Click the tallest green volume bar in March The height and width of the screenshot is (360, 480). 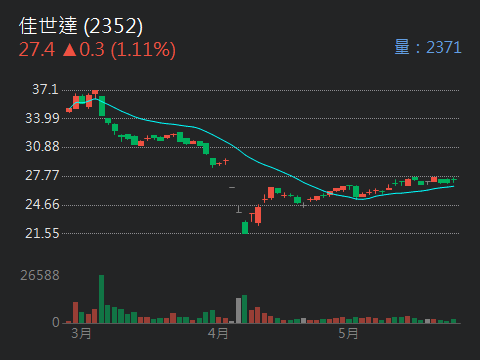[101, 299]
